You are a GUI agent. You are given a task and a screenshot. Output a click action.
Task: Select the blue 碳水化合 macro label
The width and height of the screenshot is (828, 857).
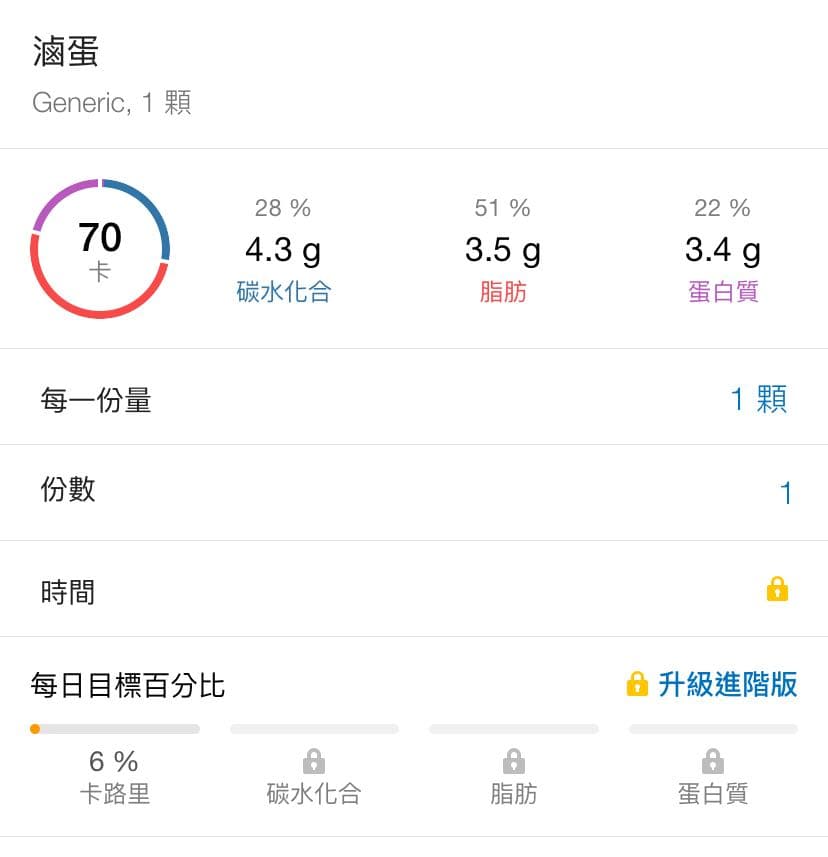[283, 292]
